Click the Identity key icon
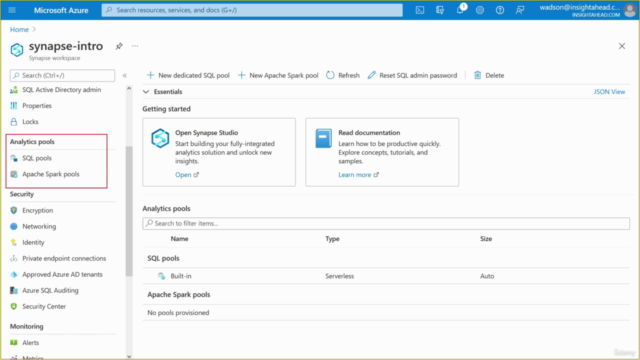This screenshot has width=640, height=360. [x=14, y=242]
